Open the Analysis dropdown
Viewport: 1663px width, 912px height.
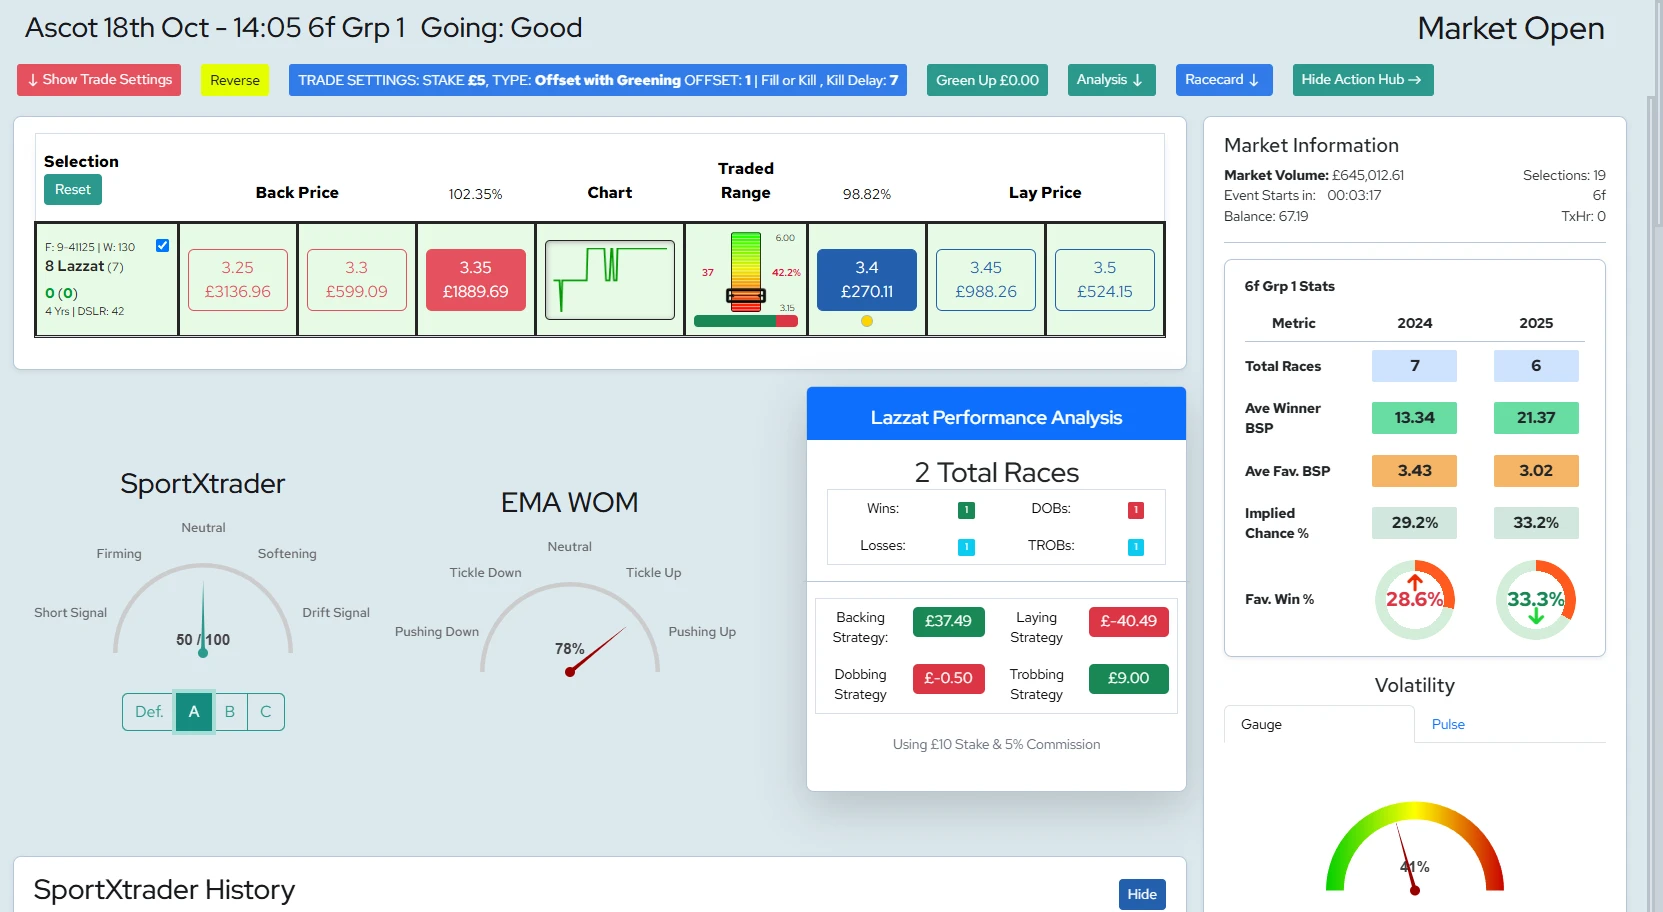pos(1111,80)
